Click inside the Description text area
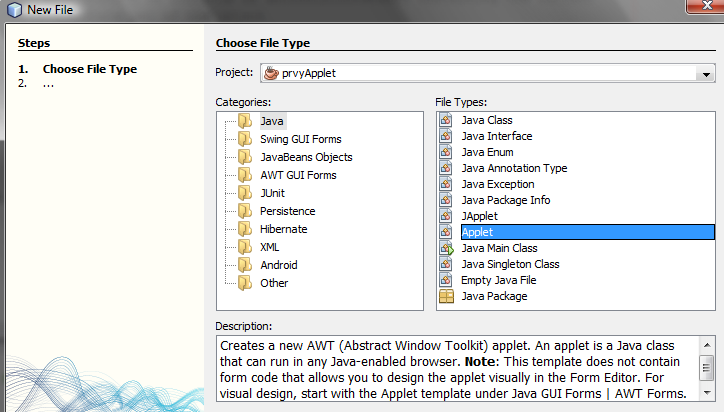 457,369
